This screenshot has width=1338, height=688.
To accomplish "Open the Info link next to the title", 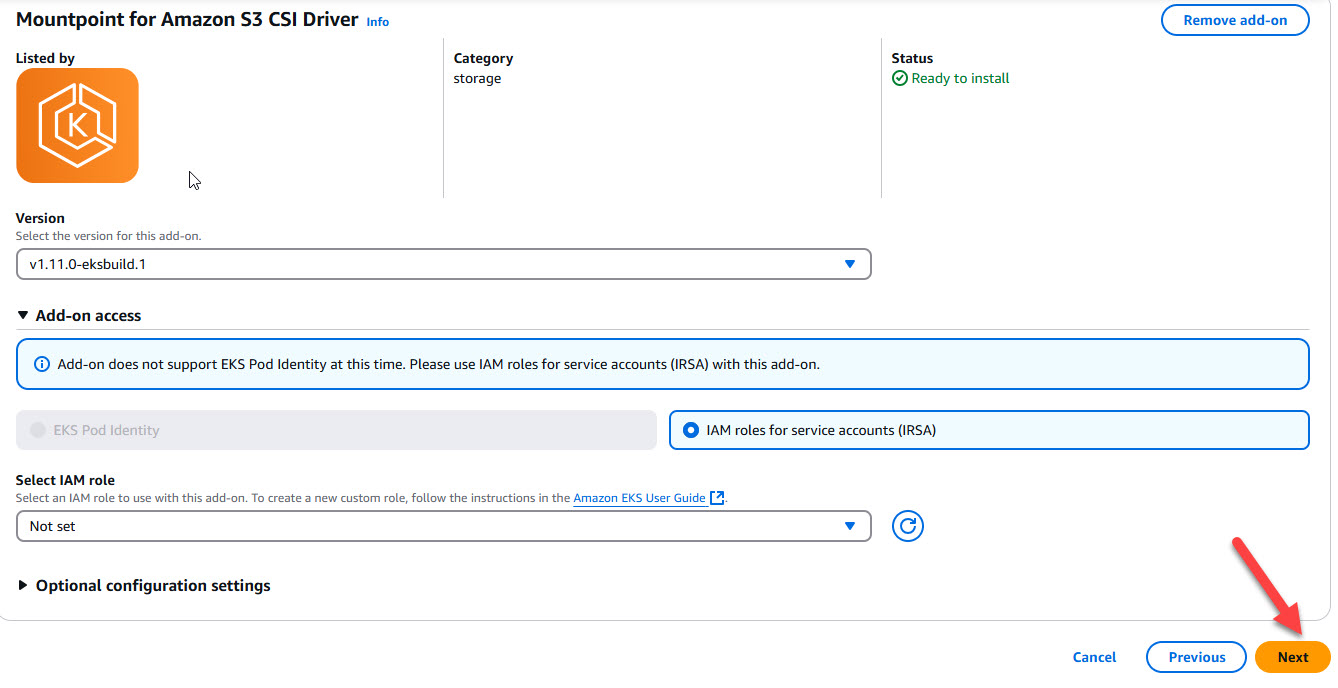I will click(378, 21).
